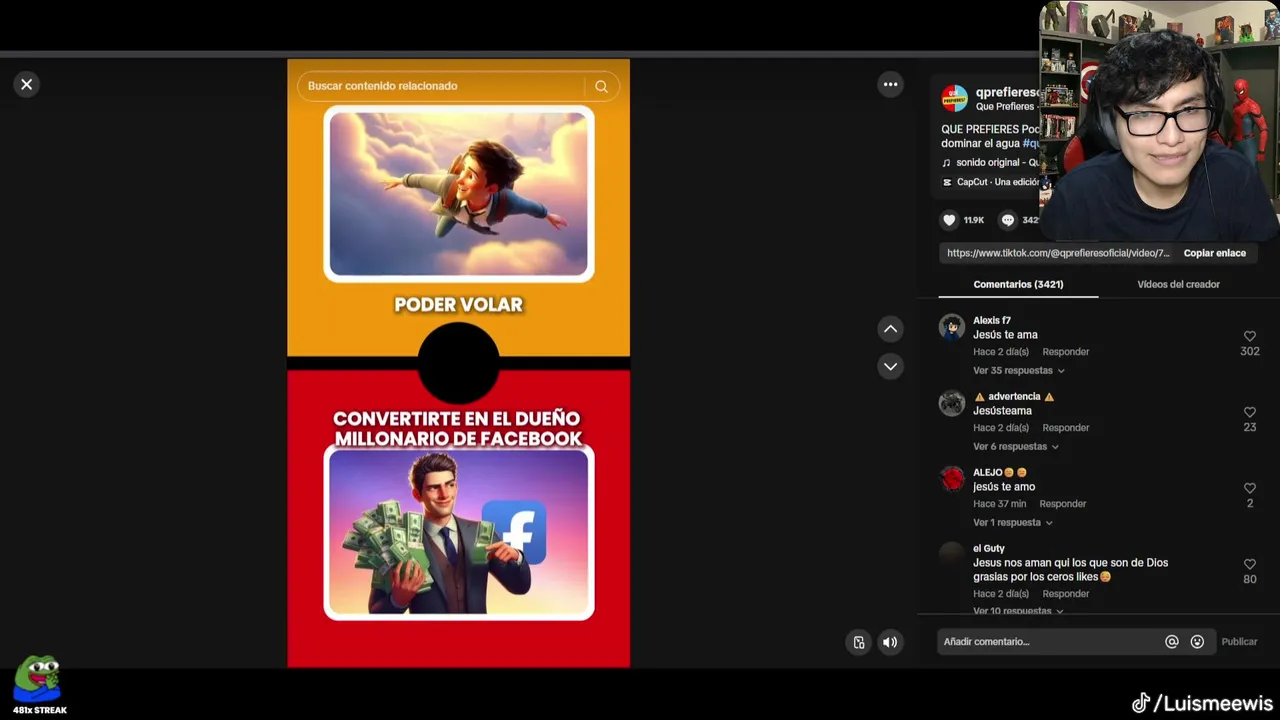Screen dimensions: 1280x720
Task: Like the comment 'Jesústeama'
Action: [x=1249, y=413]
